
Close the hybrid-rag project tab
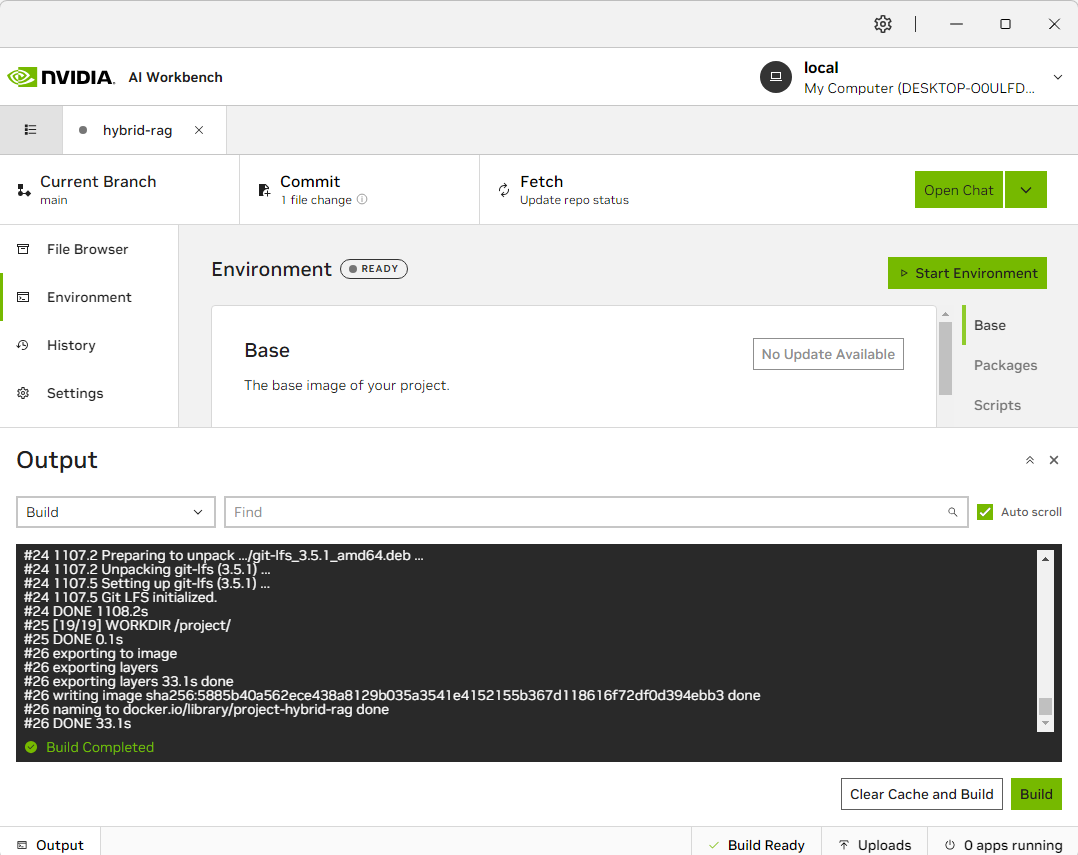click(199, 130)
